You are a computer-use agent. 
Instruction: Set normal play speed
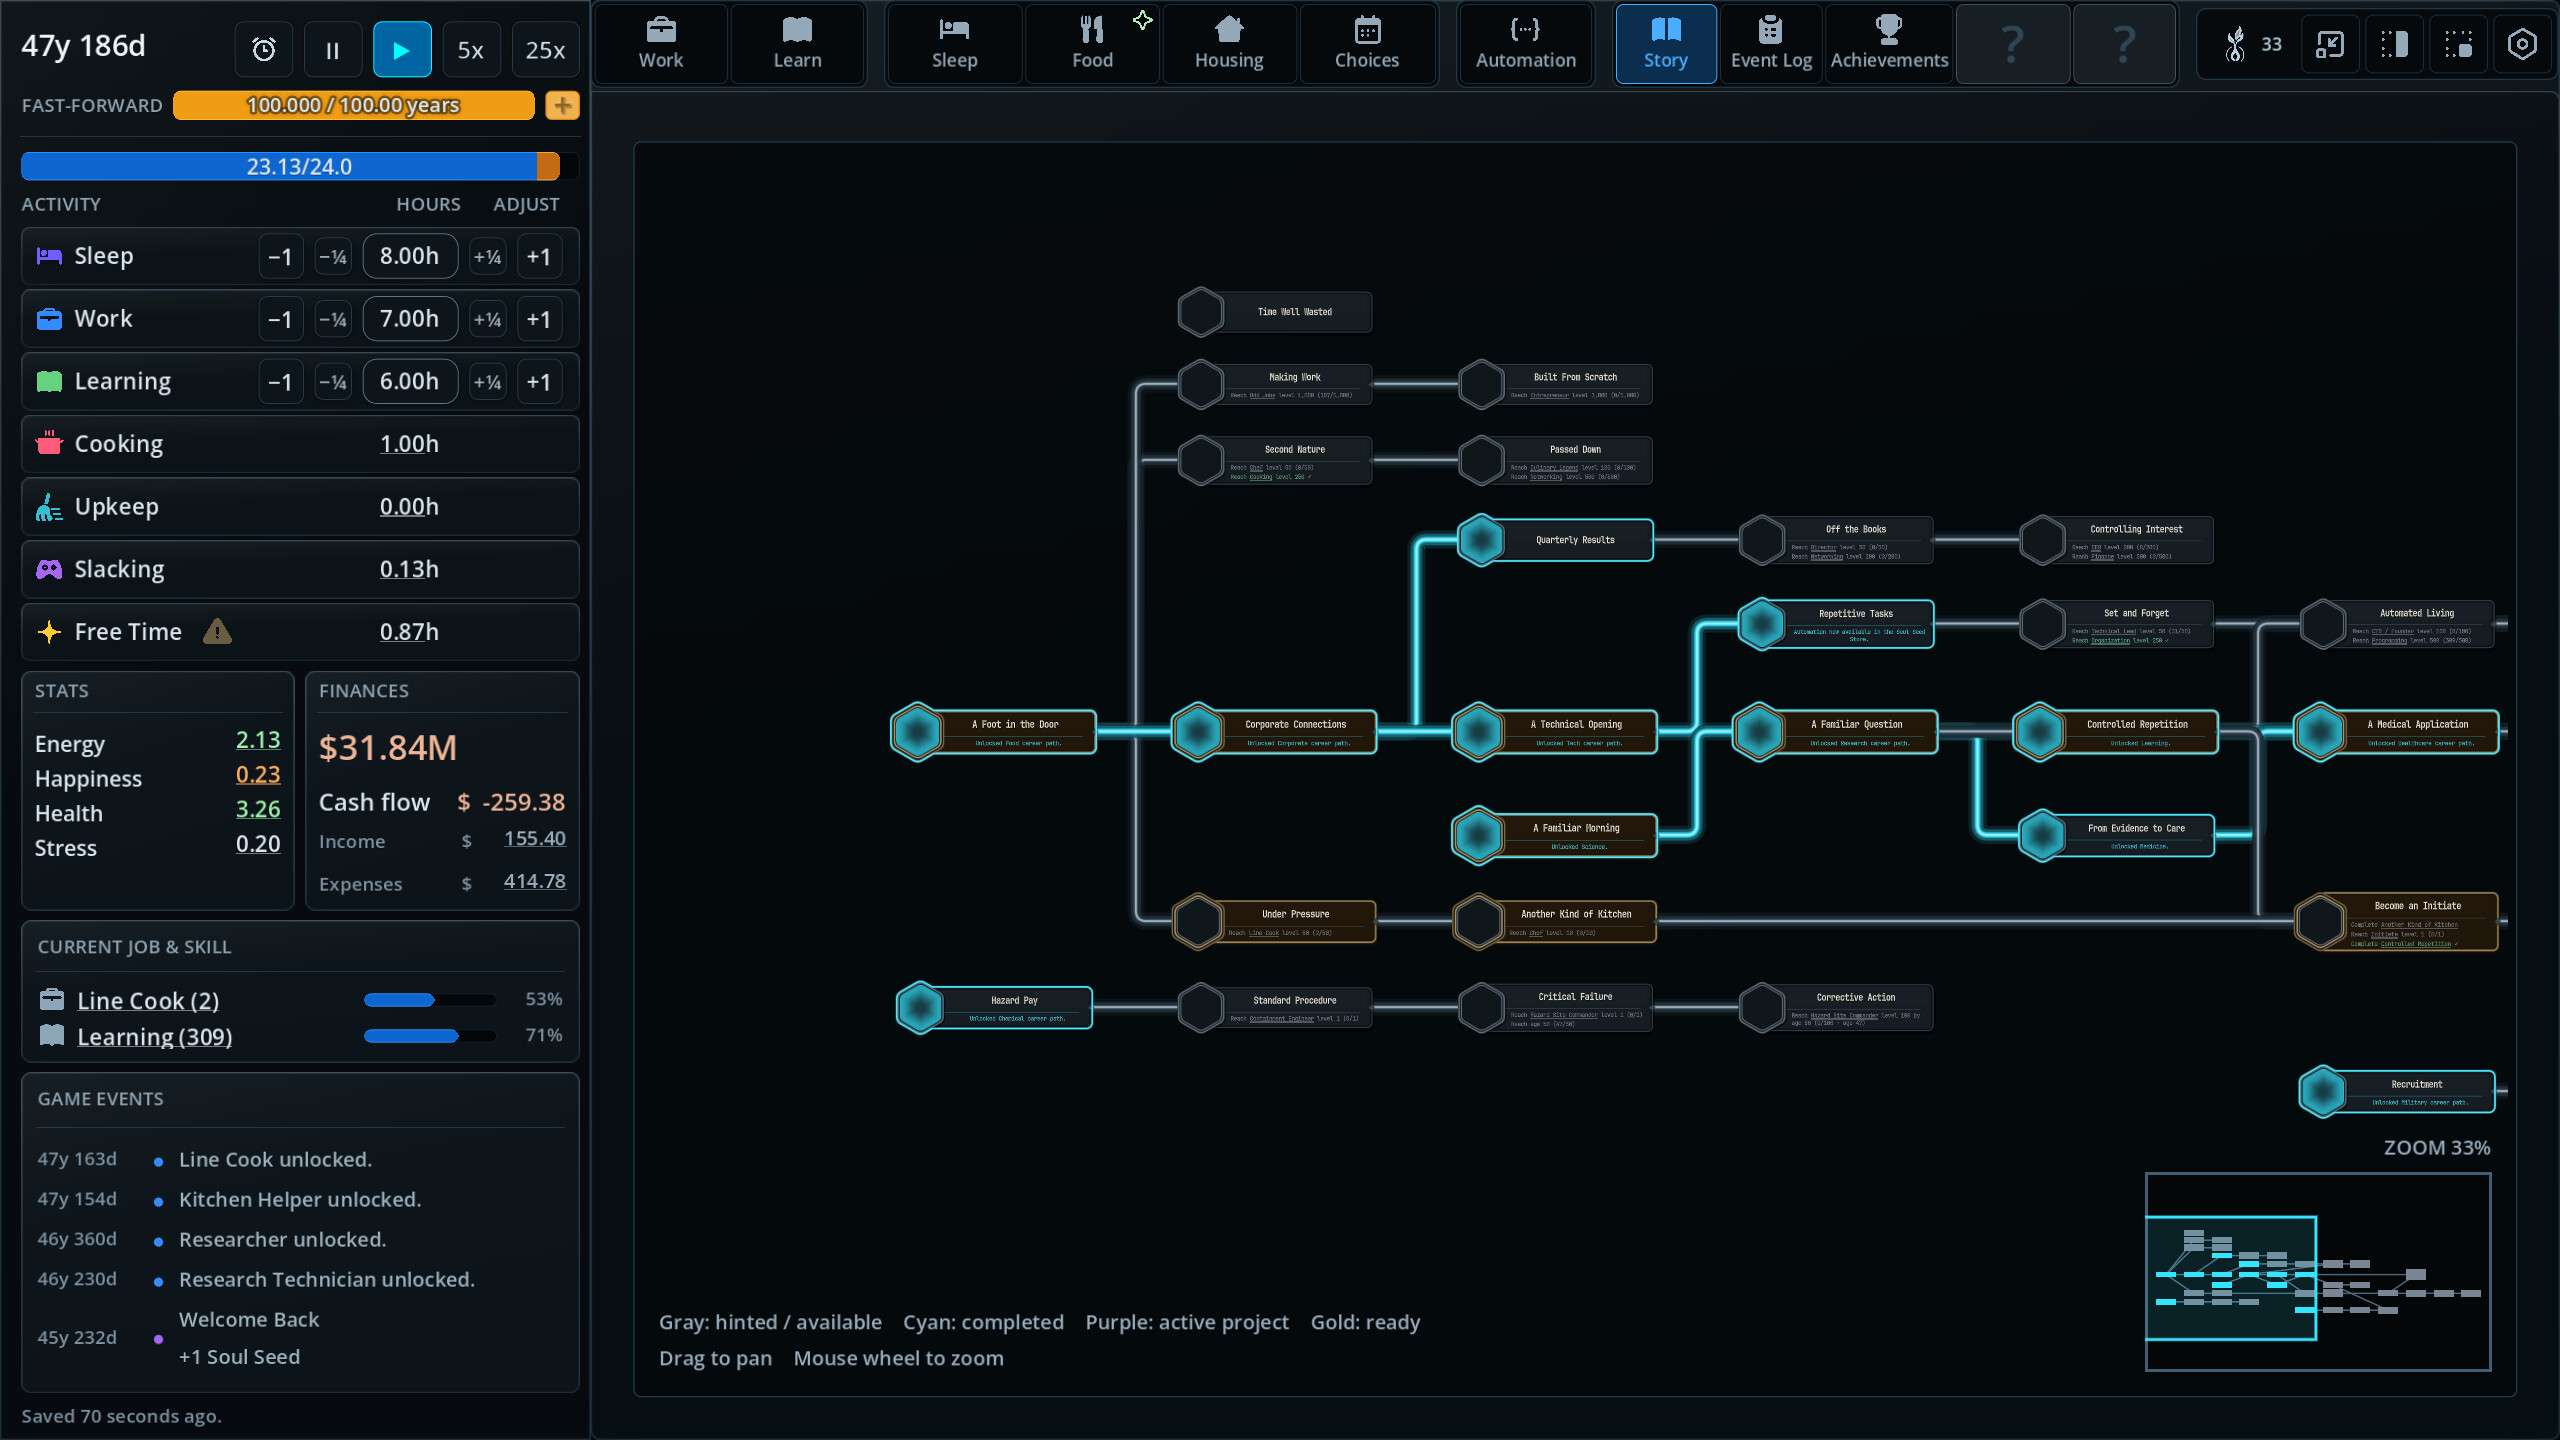coord(402,49)
